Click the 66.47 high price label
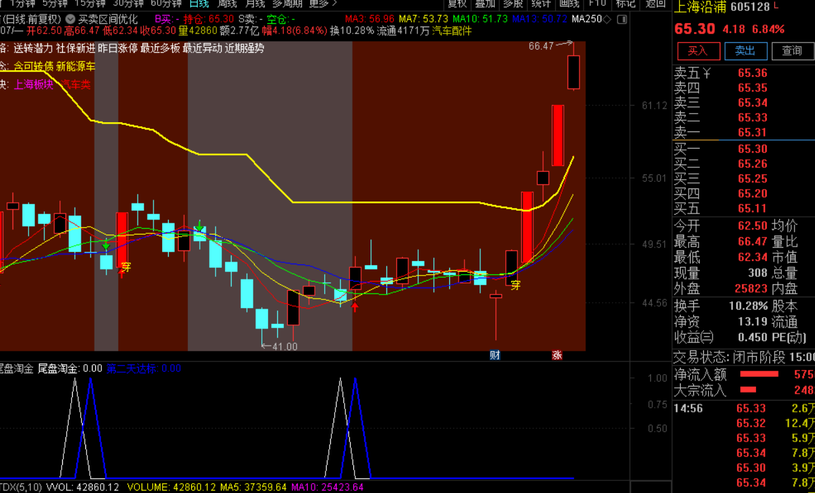The height and width of the screenshot is (493, 815). click(x=541, y=46)
